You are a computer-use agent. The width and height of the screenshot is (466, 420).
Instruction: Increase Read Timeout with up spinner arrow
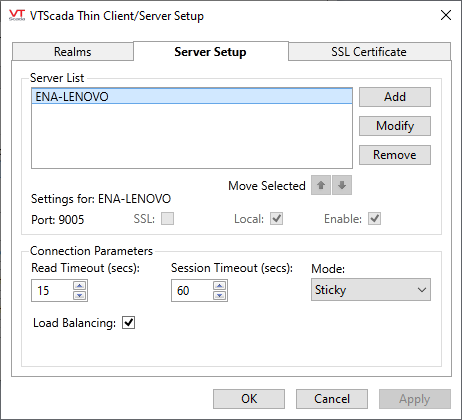coord(79,286)
